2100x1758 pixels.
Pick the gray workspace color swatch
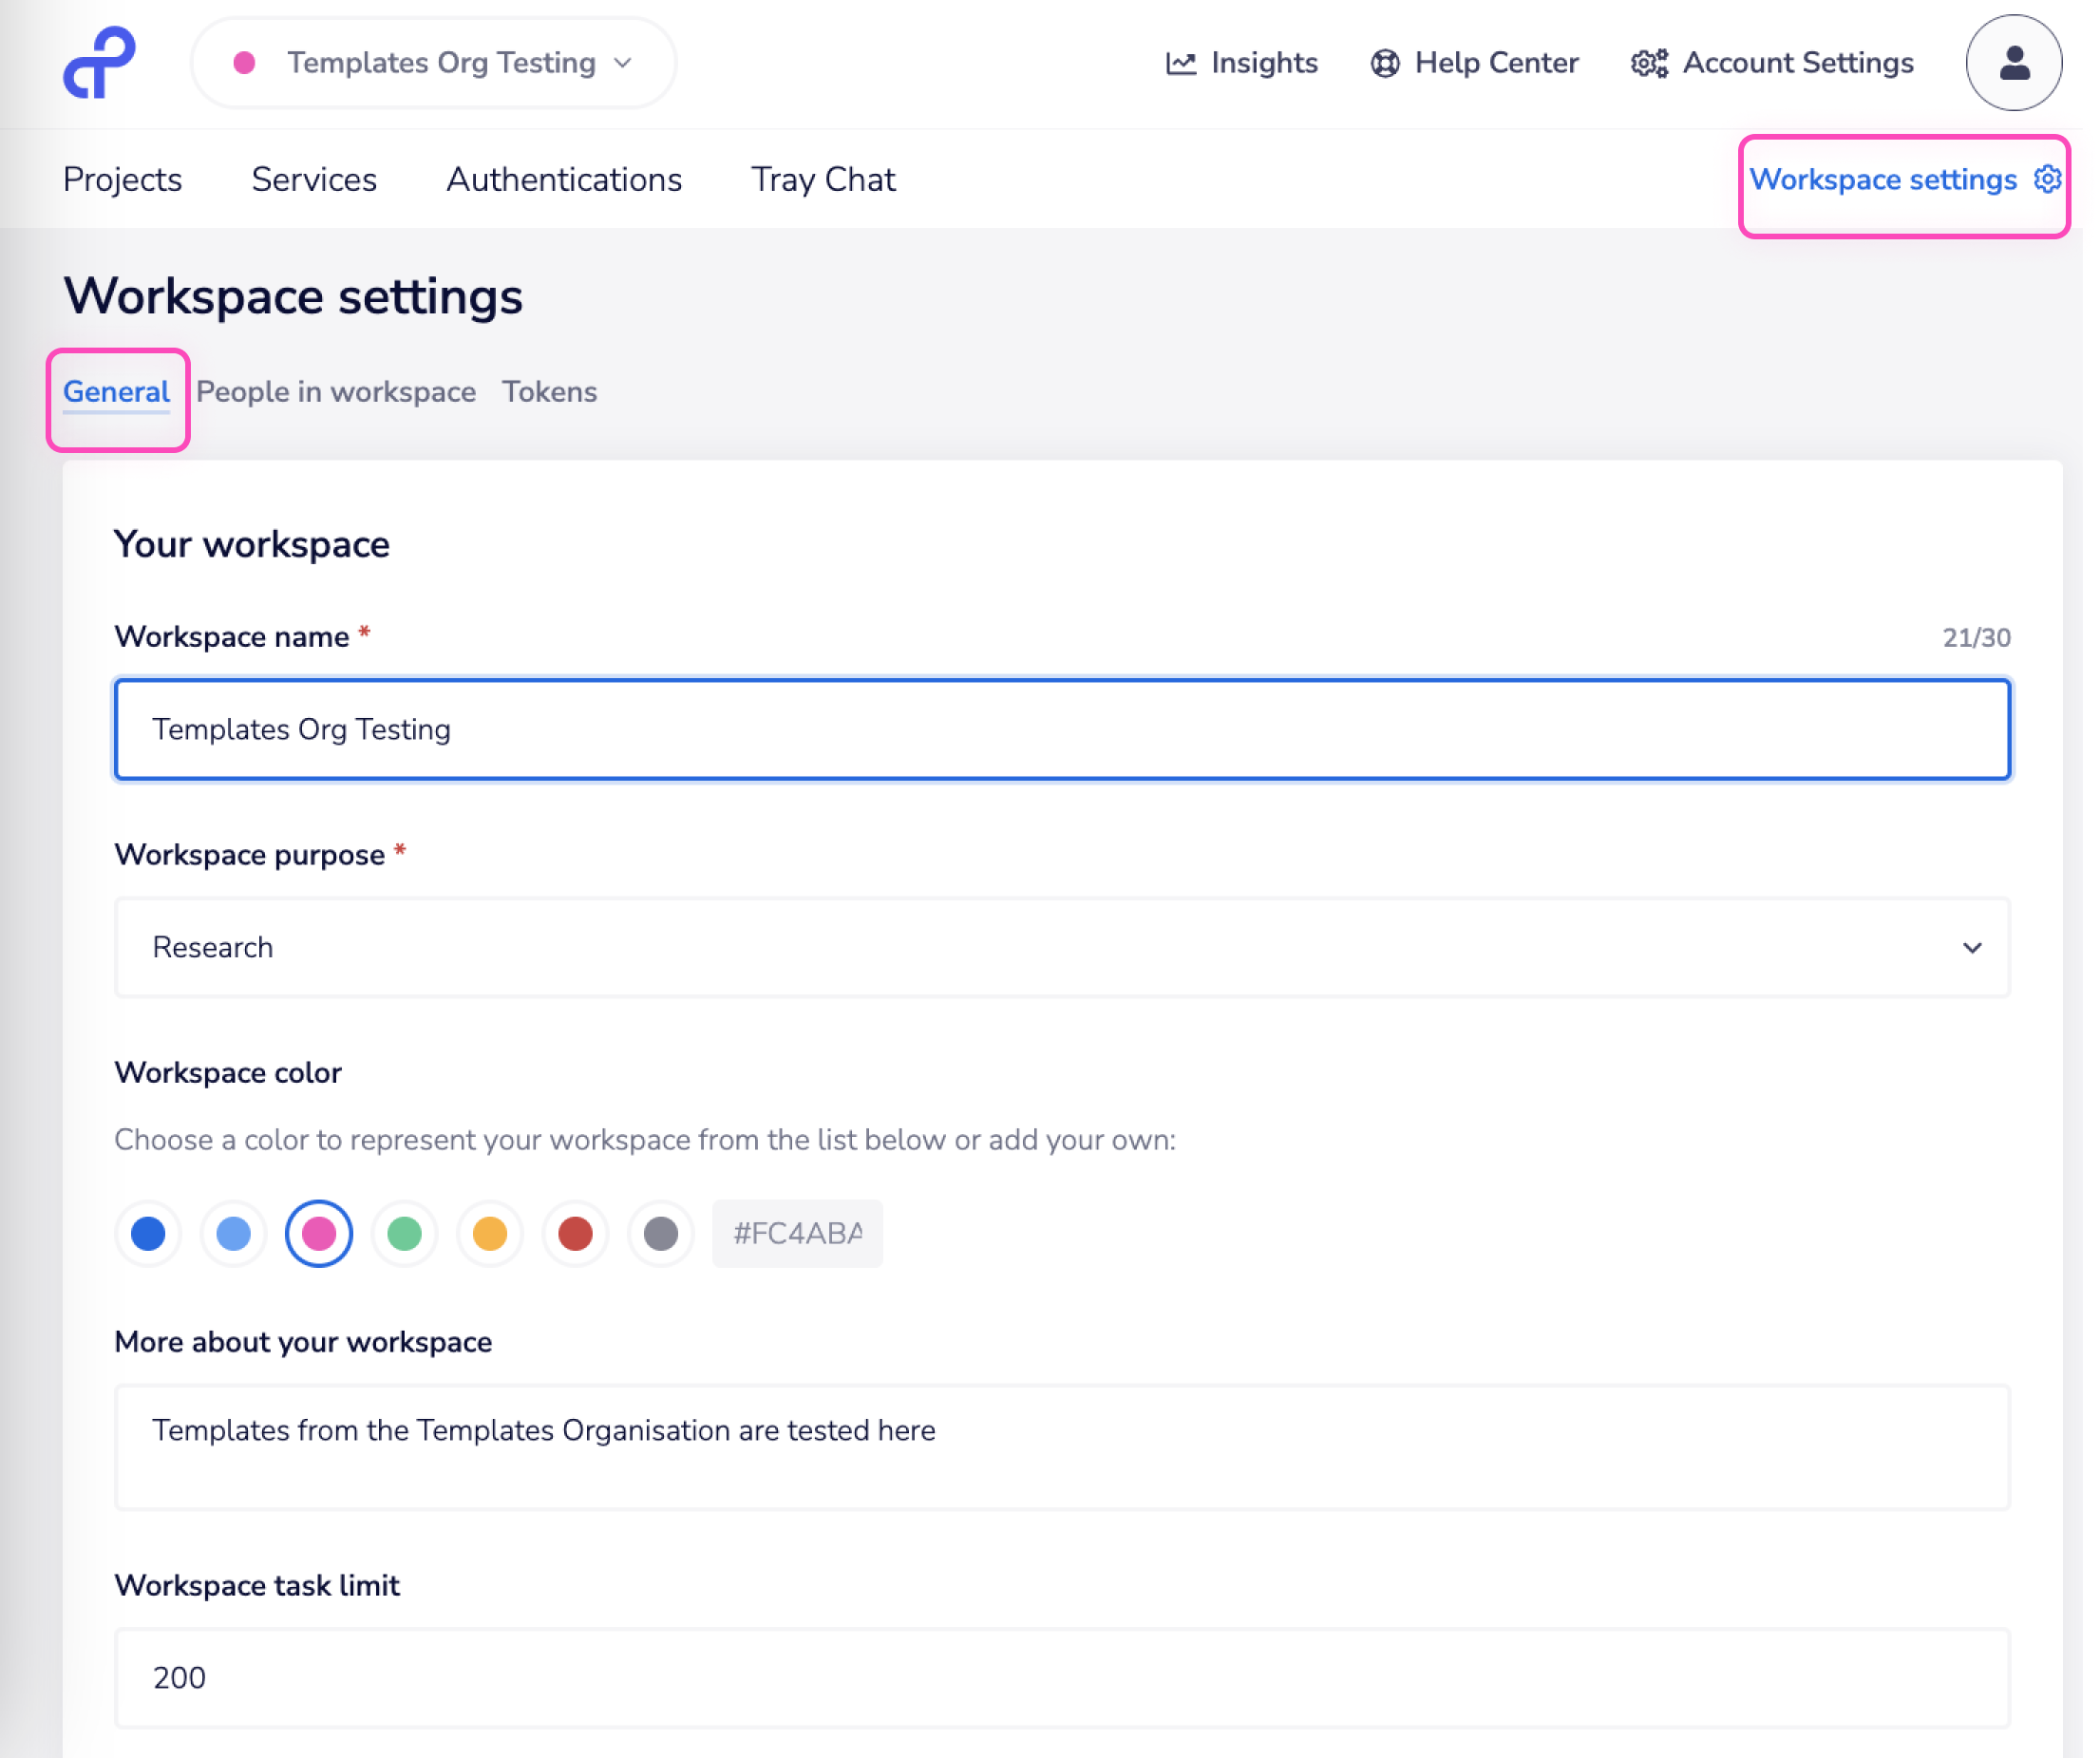tap(660, 1233)
